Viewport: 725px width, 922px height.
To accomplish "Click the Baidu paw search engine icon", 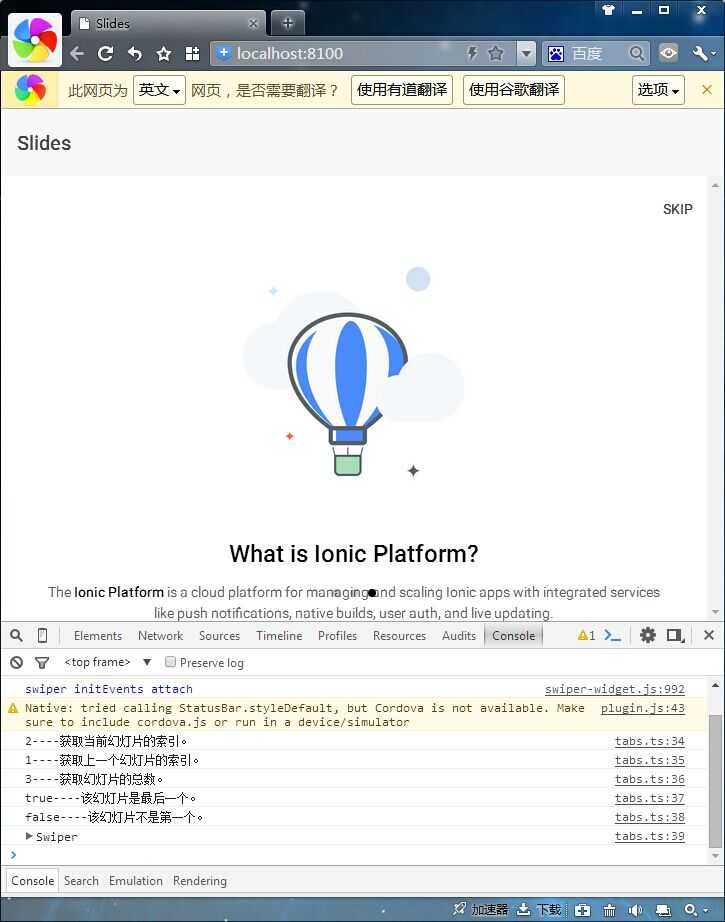I will point(556,54).
